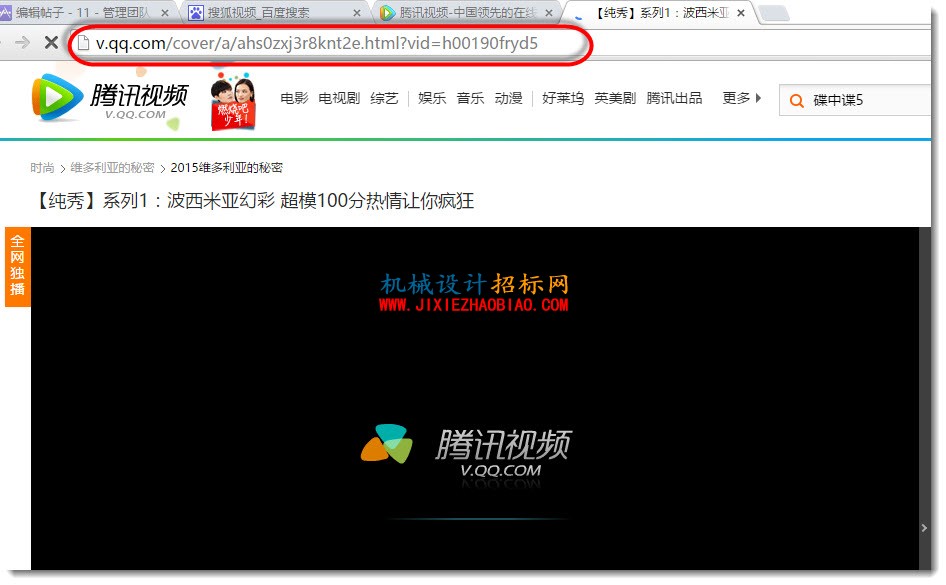
Task: Click the page icon in address bar
Action: point(83,43)
